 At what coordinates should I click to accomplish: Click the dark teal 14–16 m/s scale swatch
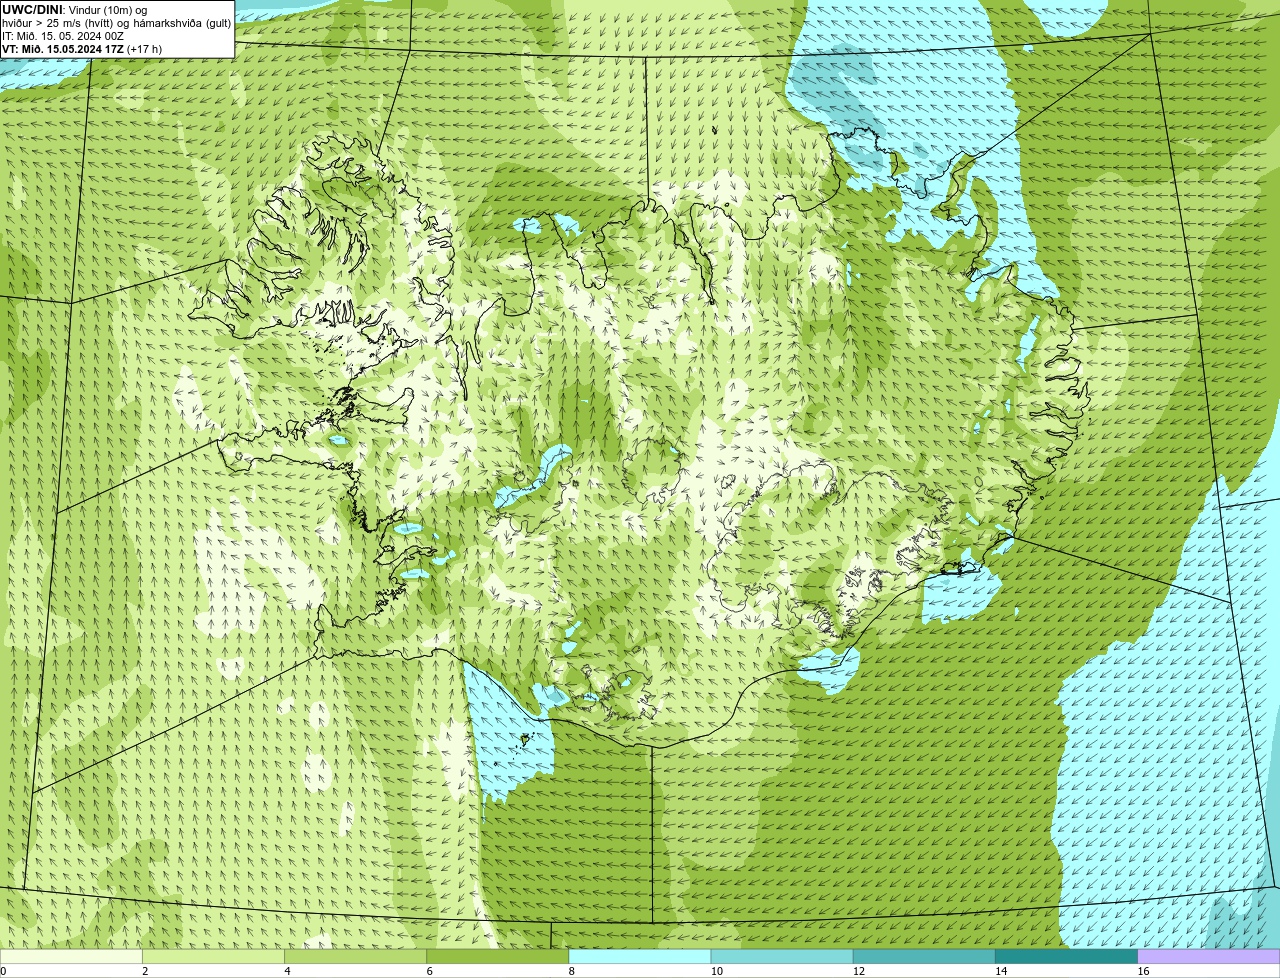pos(1067,956)
